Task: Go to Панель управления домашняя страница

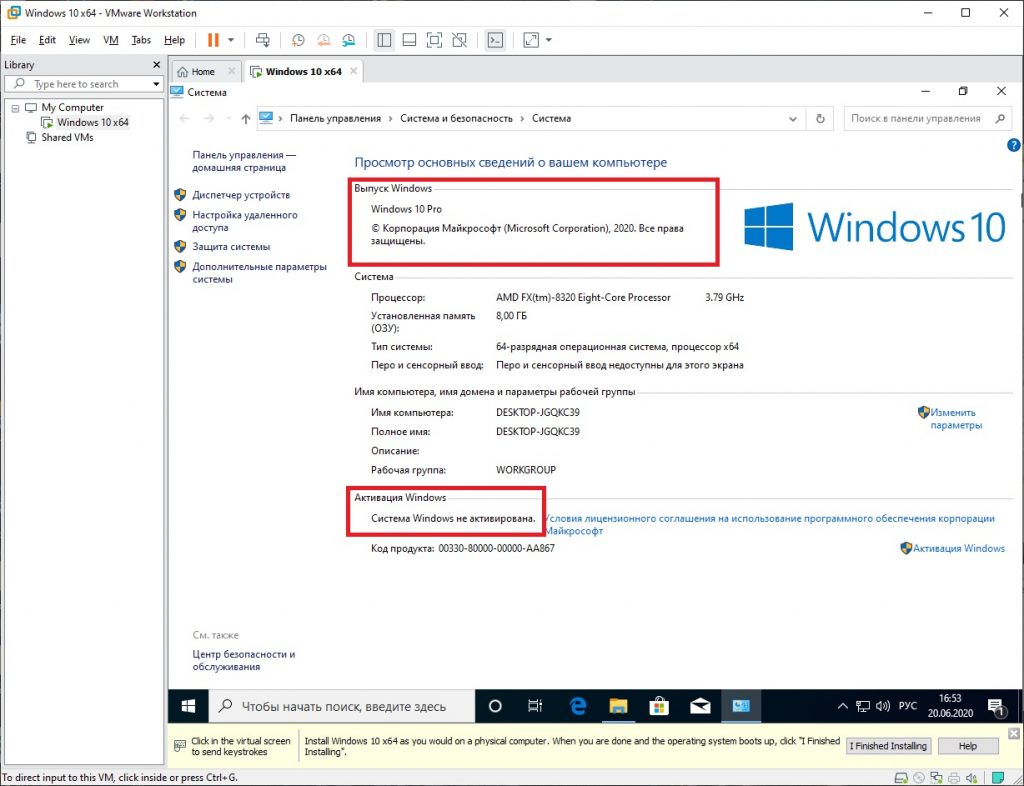Action: click(244, 161)
